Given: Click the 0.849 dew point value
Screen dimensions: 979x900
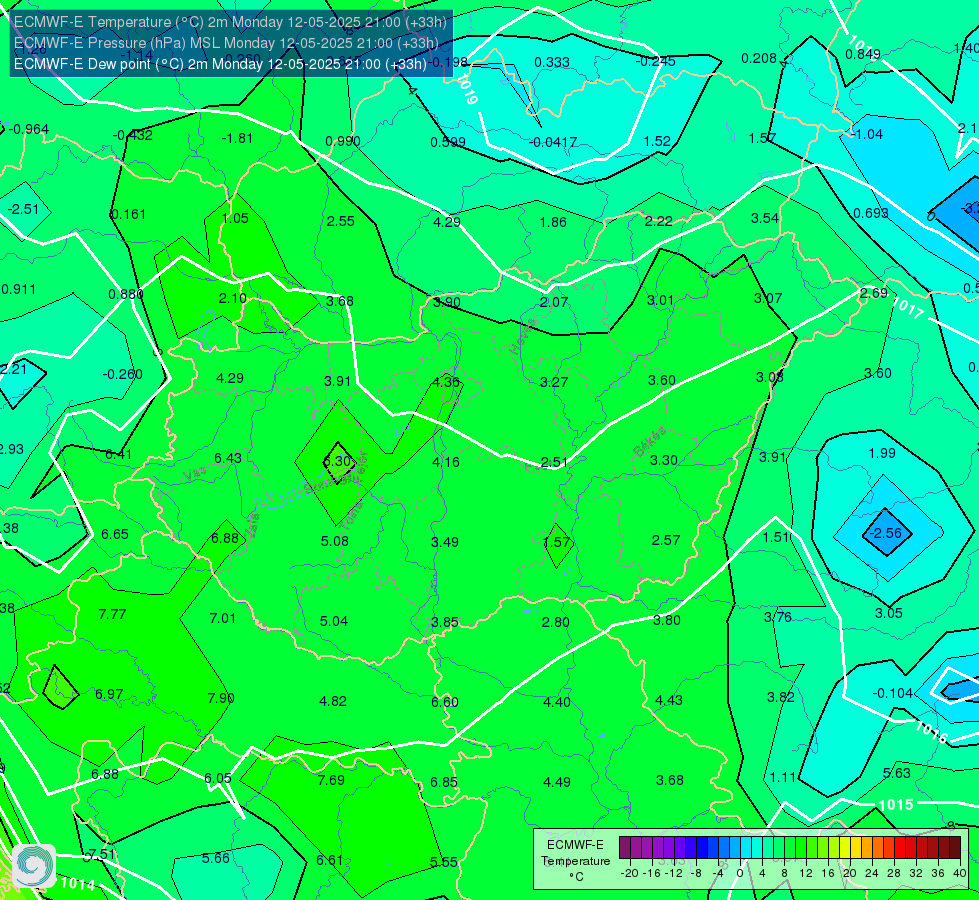Looking at the screenshot, I should point(863,54).
